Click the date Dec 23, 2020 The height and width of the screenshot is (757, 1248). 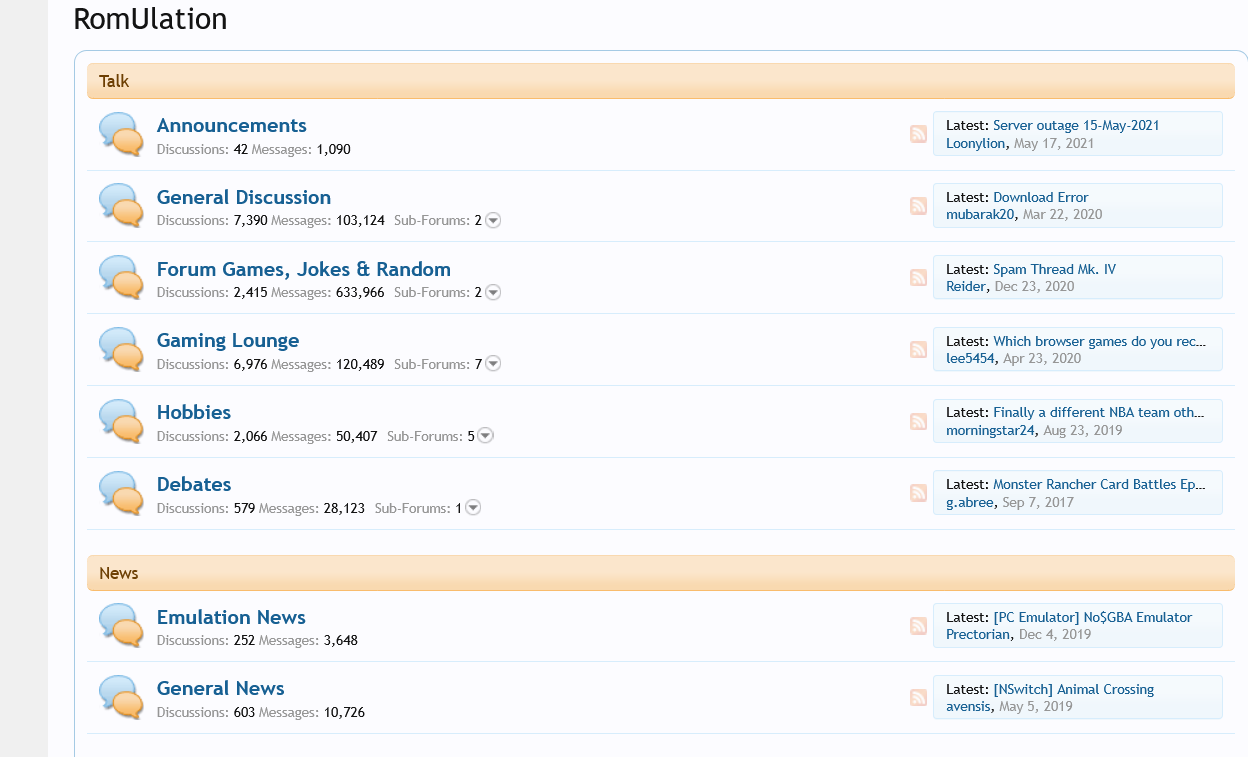1035,286
